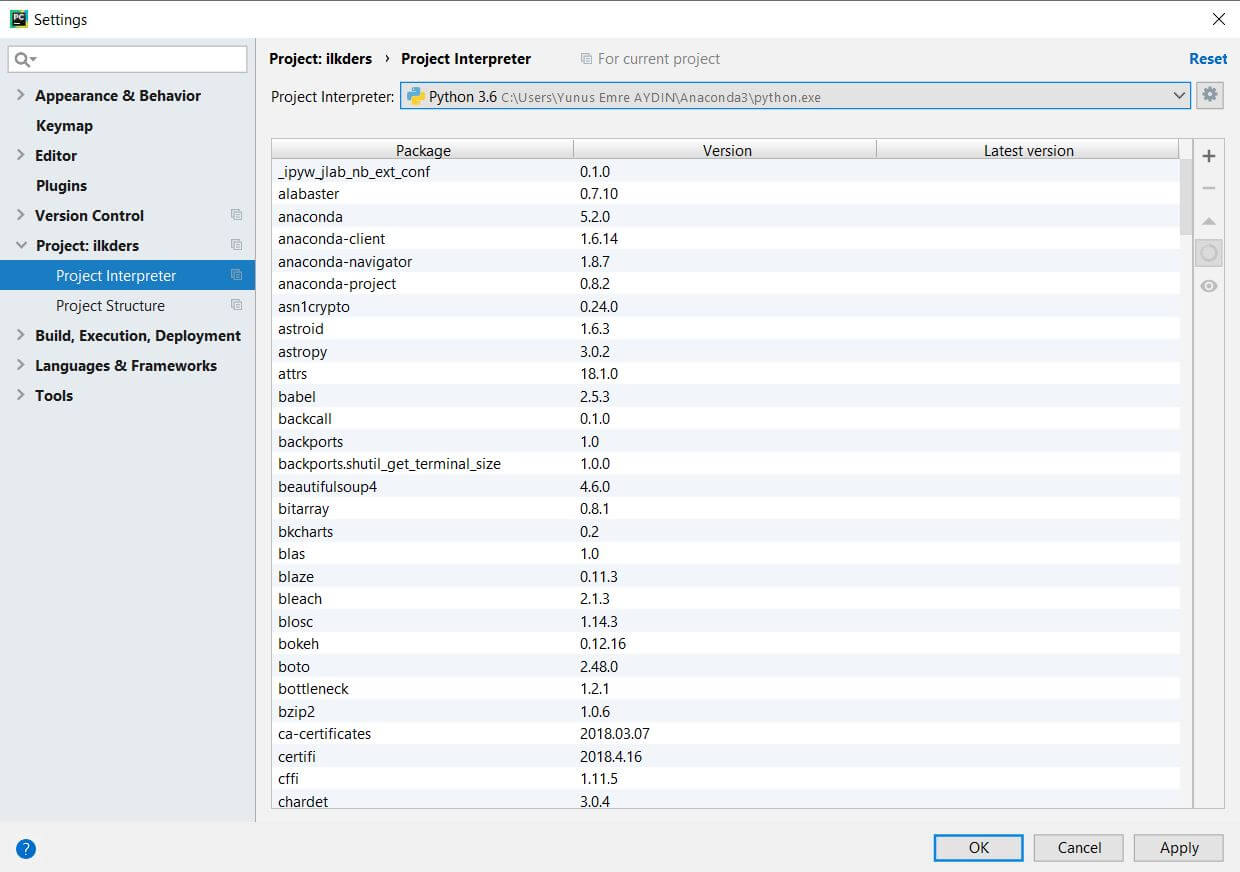Expand the Tools settings node
Screen dimensions: 1240x872
tap(21, 395)
